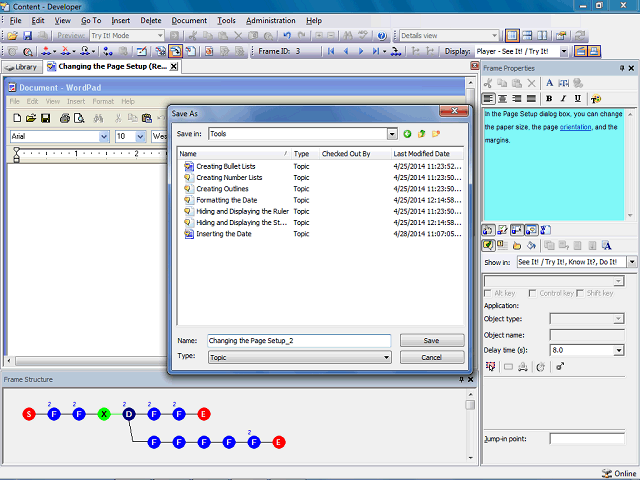
Task: Go to the next frame arrow
Action: (x=361, y=51)
